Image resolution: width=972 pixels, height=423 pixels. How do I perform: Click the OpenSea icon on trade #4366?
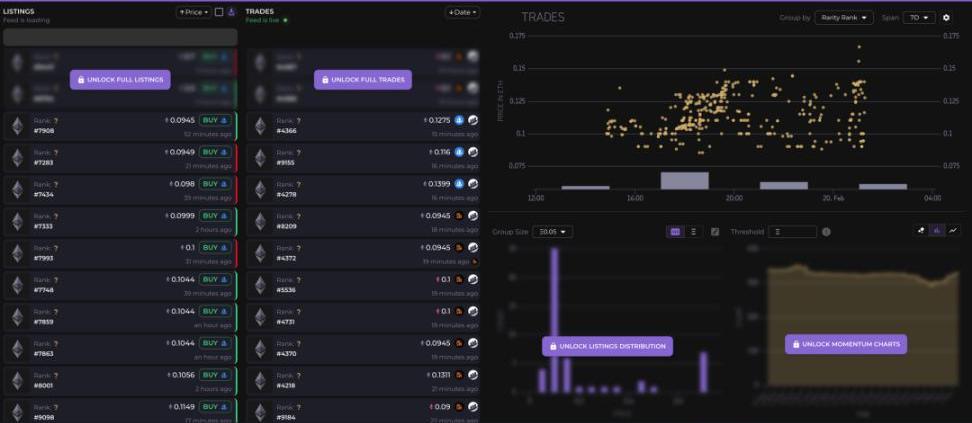click(x=460, y=120)
